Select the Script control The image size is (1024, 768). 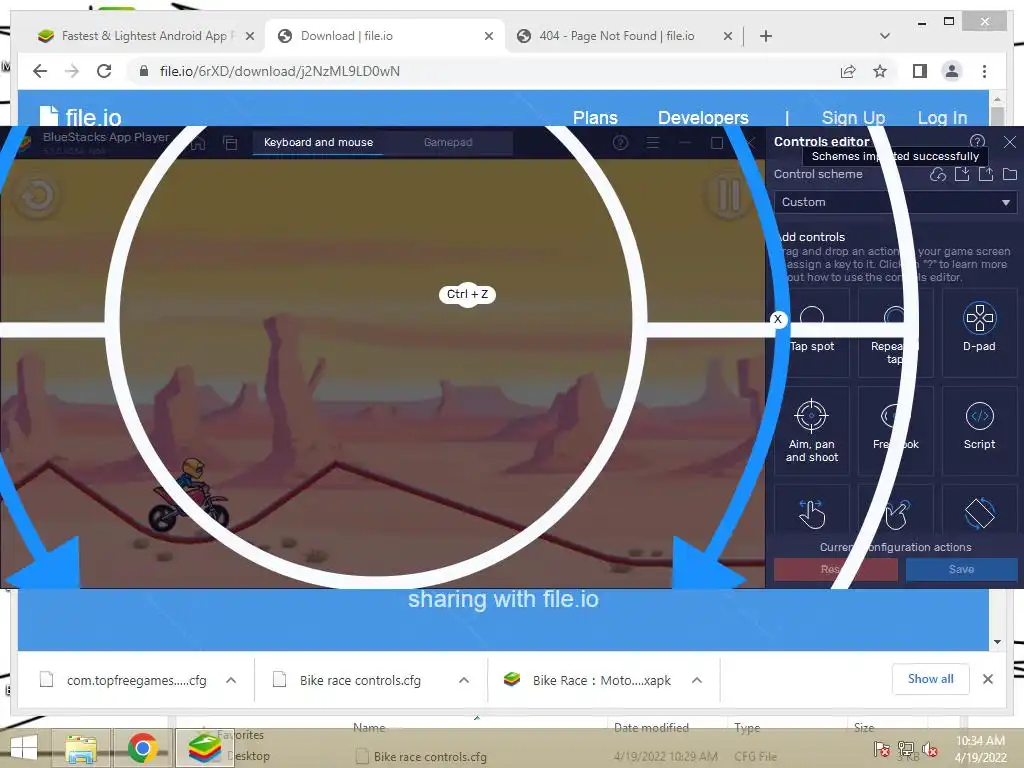pyautogui.click(x=979, y=430)
